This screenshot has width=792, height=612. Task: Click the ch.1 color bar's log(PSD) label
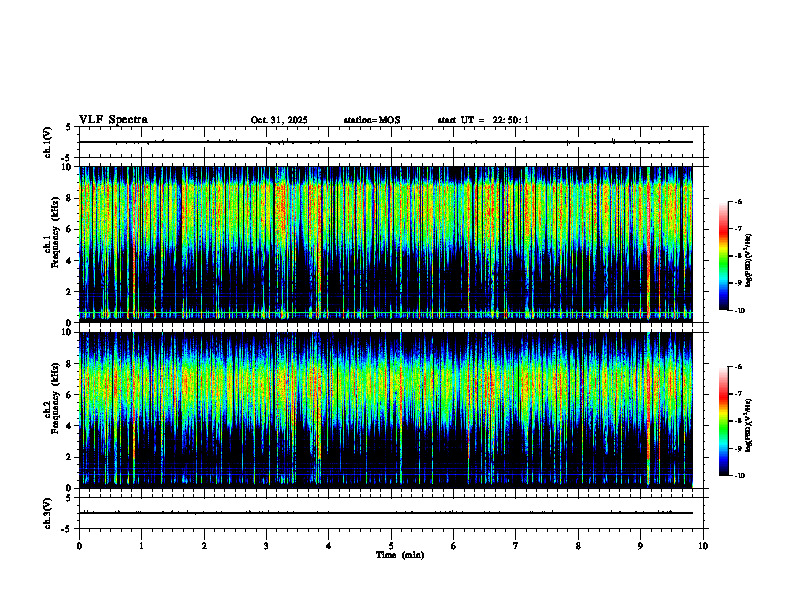click(x=749, y=261)
